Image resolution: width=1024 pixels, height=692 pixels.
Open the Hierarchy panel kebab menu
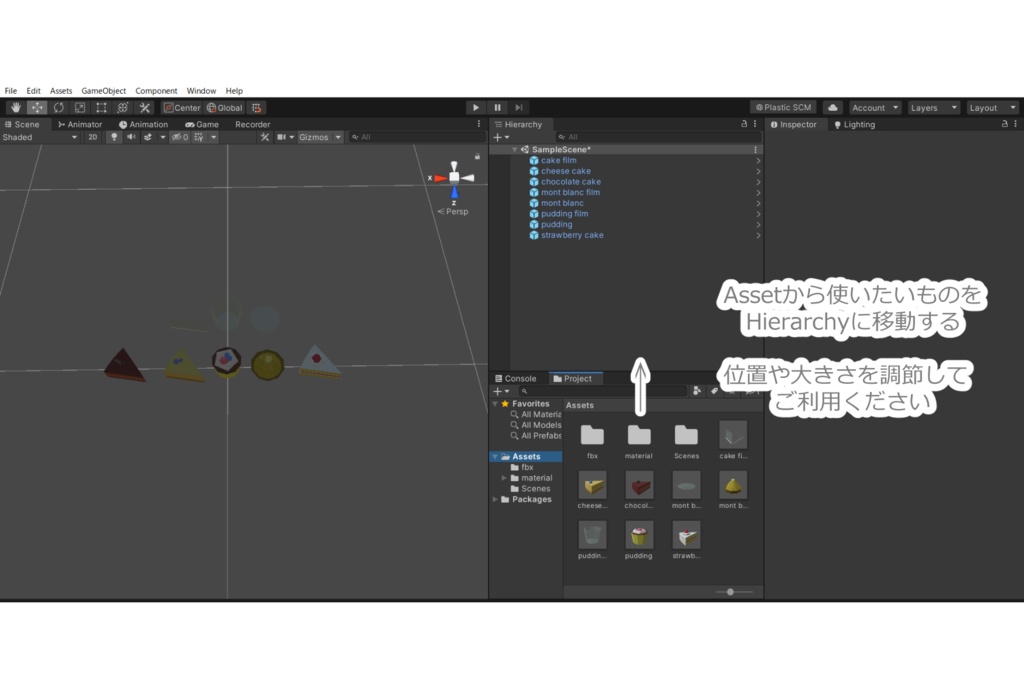(755, 124)
